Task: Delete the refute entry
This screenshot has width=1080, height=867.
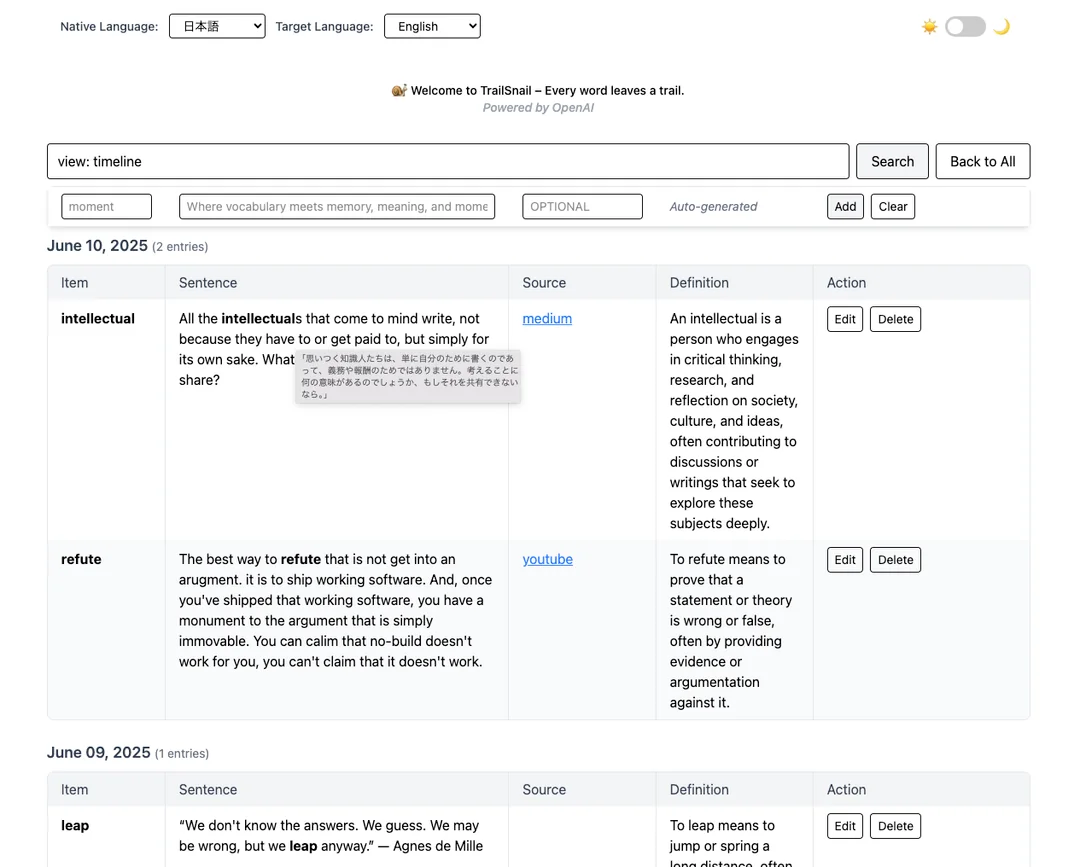Action: (x=895, y=560)
